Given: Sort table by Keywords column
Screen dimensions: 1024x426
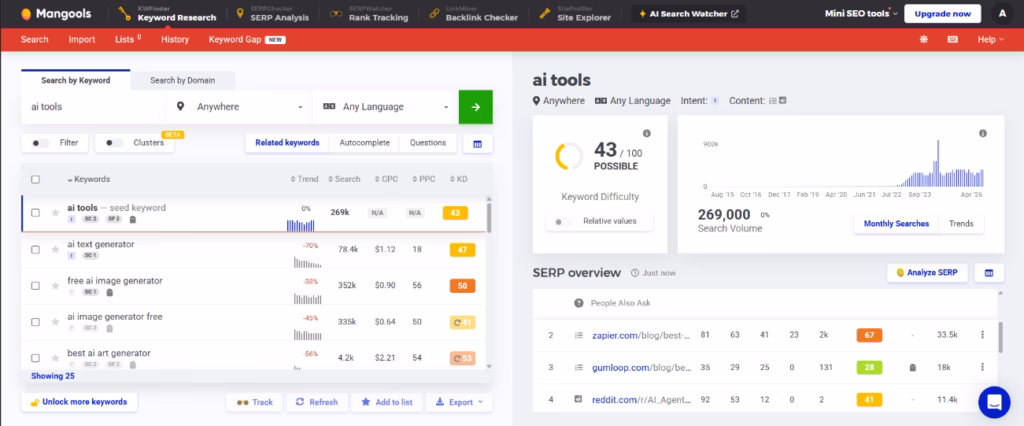Looking at the screenshot, I should (88, 180).
